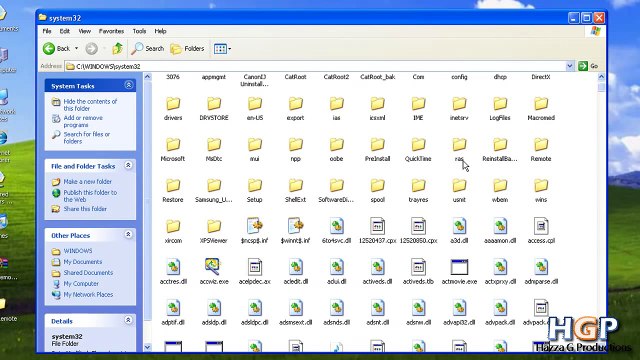The image size is (640, 360).
Task: Select the accwiz.exe file icon
Action: coord(213,267)
